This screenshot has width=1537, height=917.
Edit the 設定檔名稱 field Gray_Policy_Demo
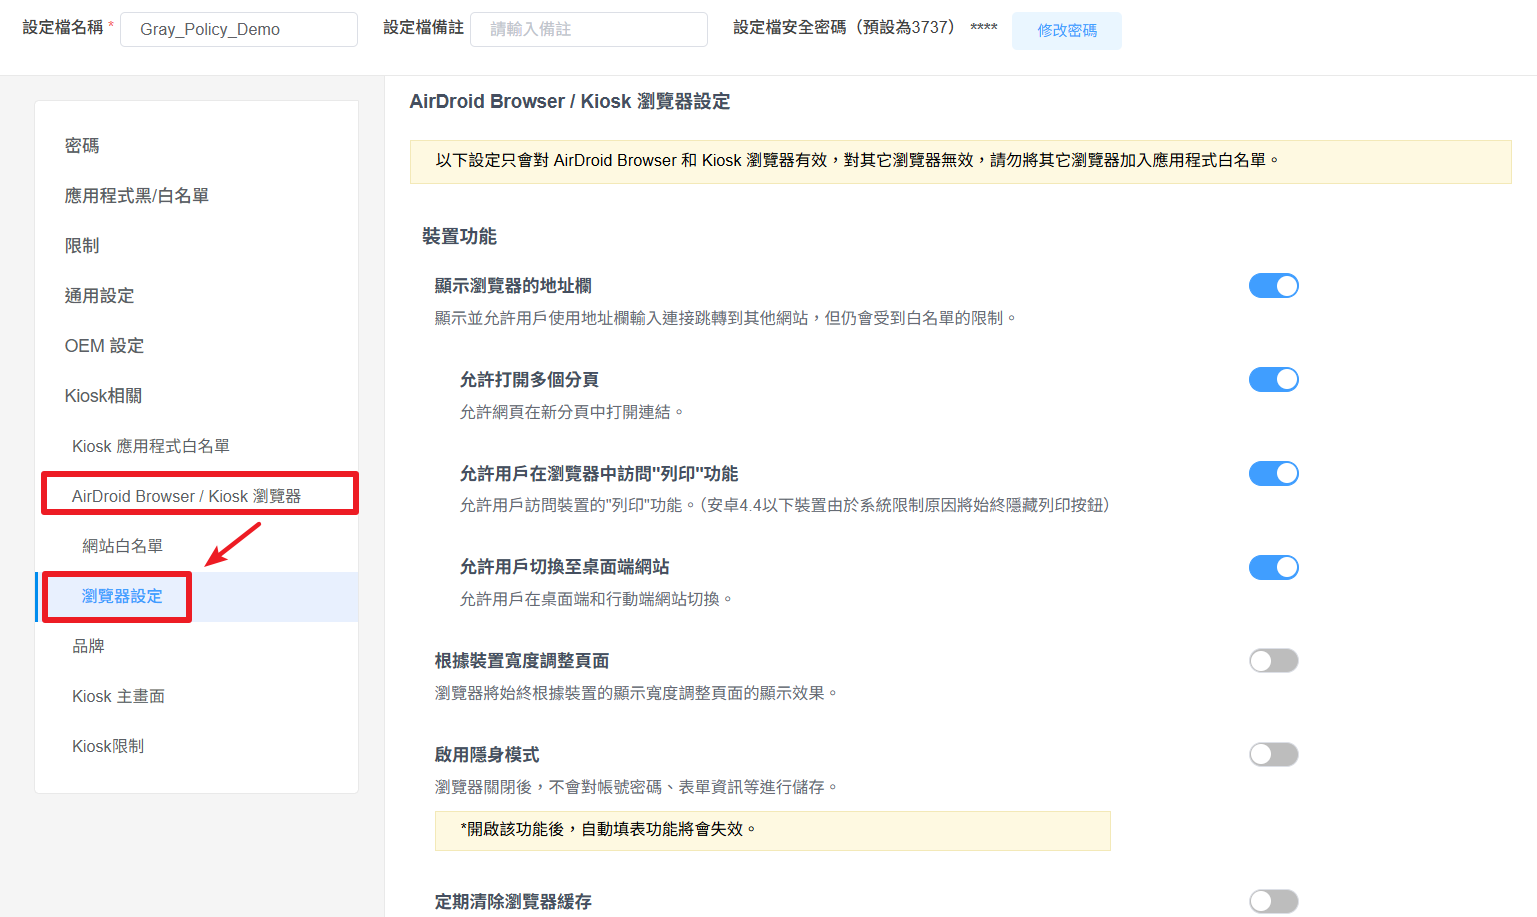(239, 29)
